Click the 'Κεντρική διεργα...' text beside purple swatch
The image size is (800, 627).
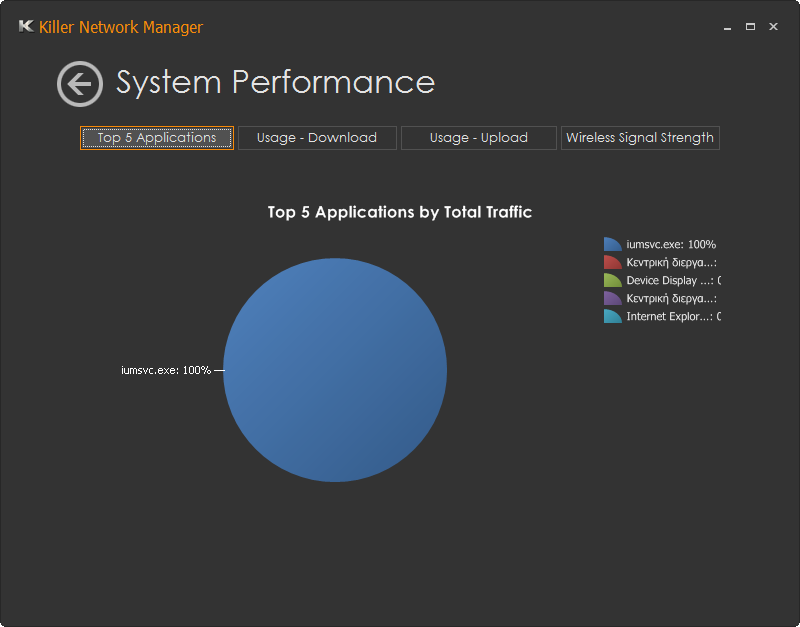(671, 298)
